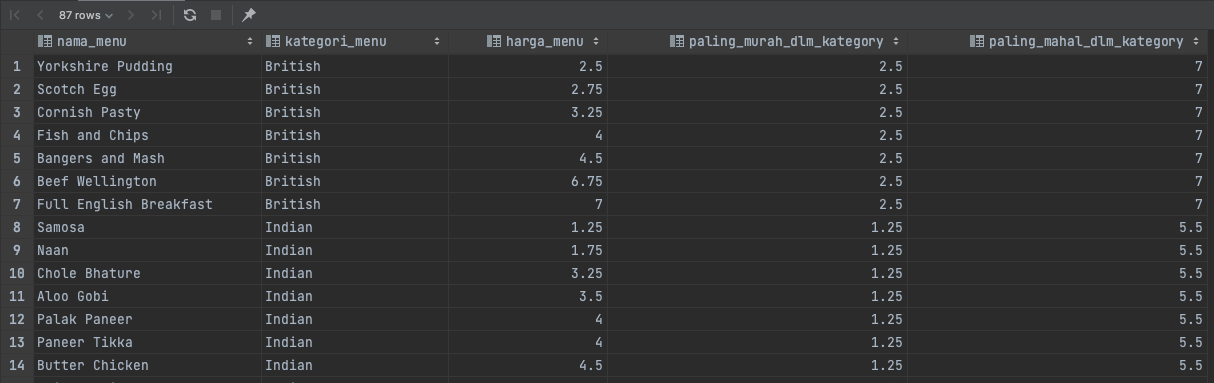Select row number 14 header
1214x383 pixels.
coord(16,365)
